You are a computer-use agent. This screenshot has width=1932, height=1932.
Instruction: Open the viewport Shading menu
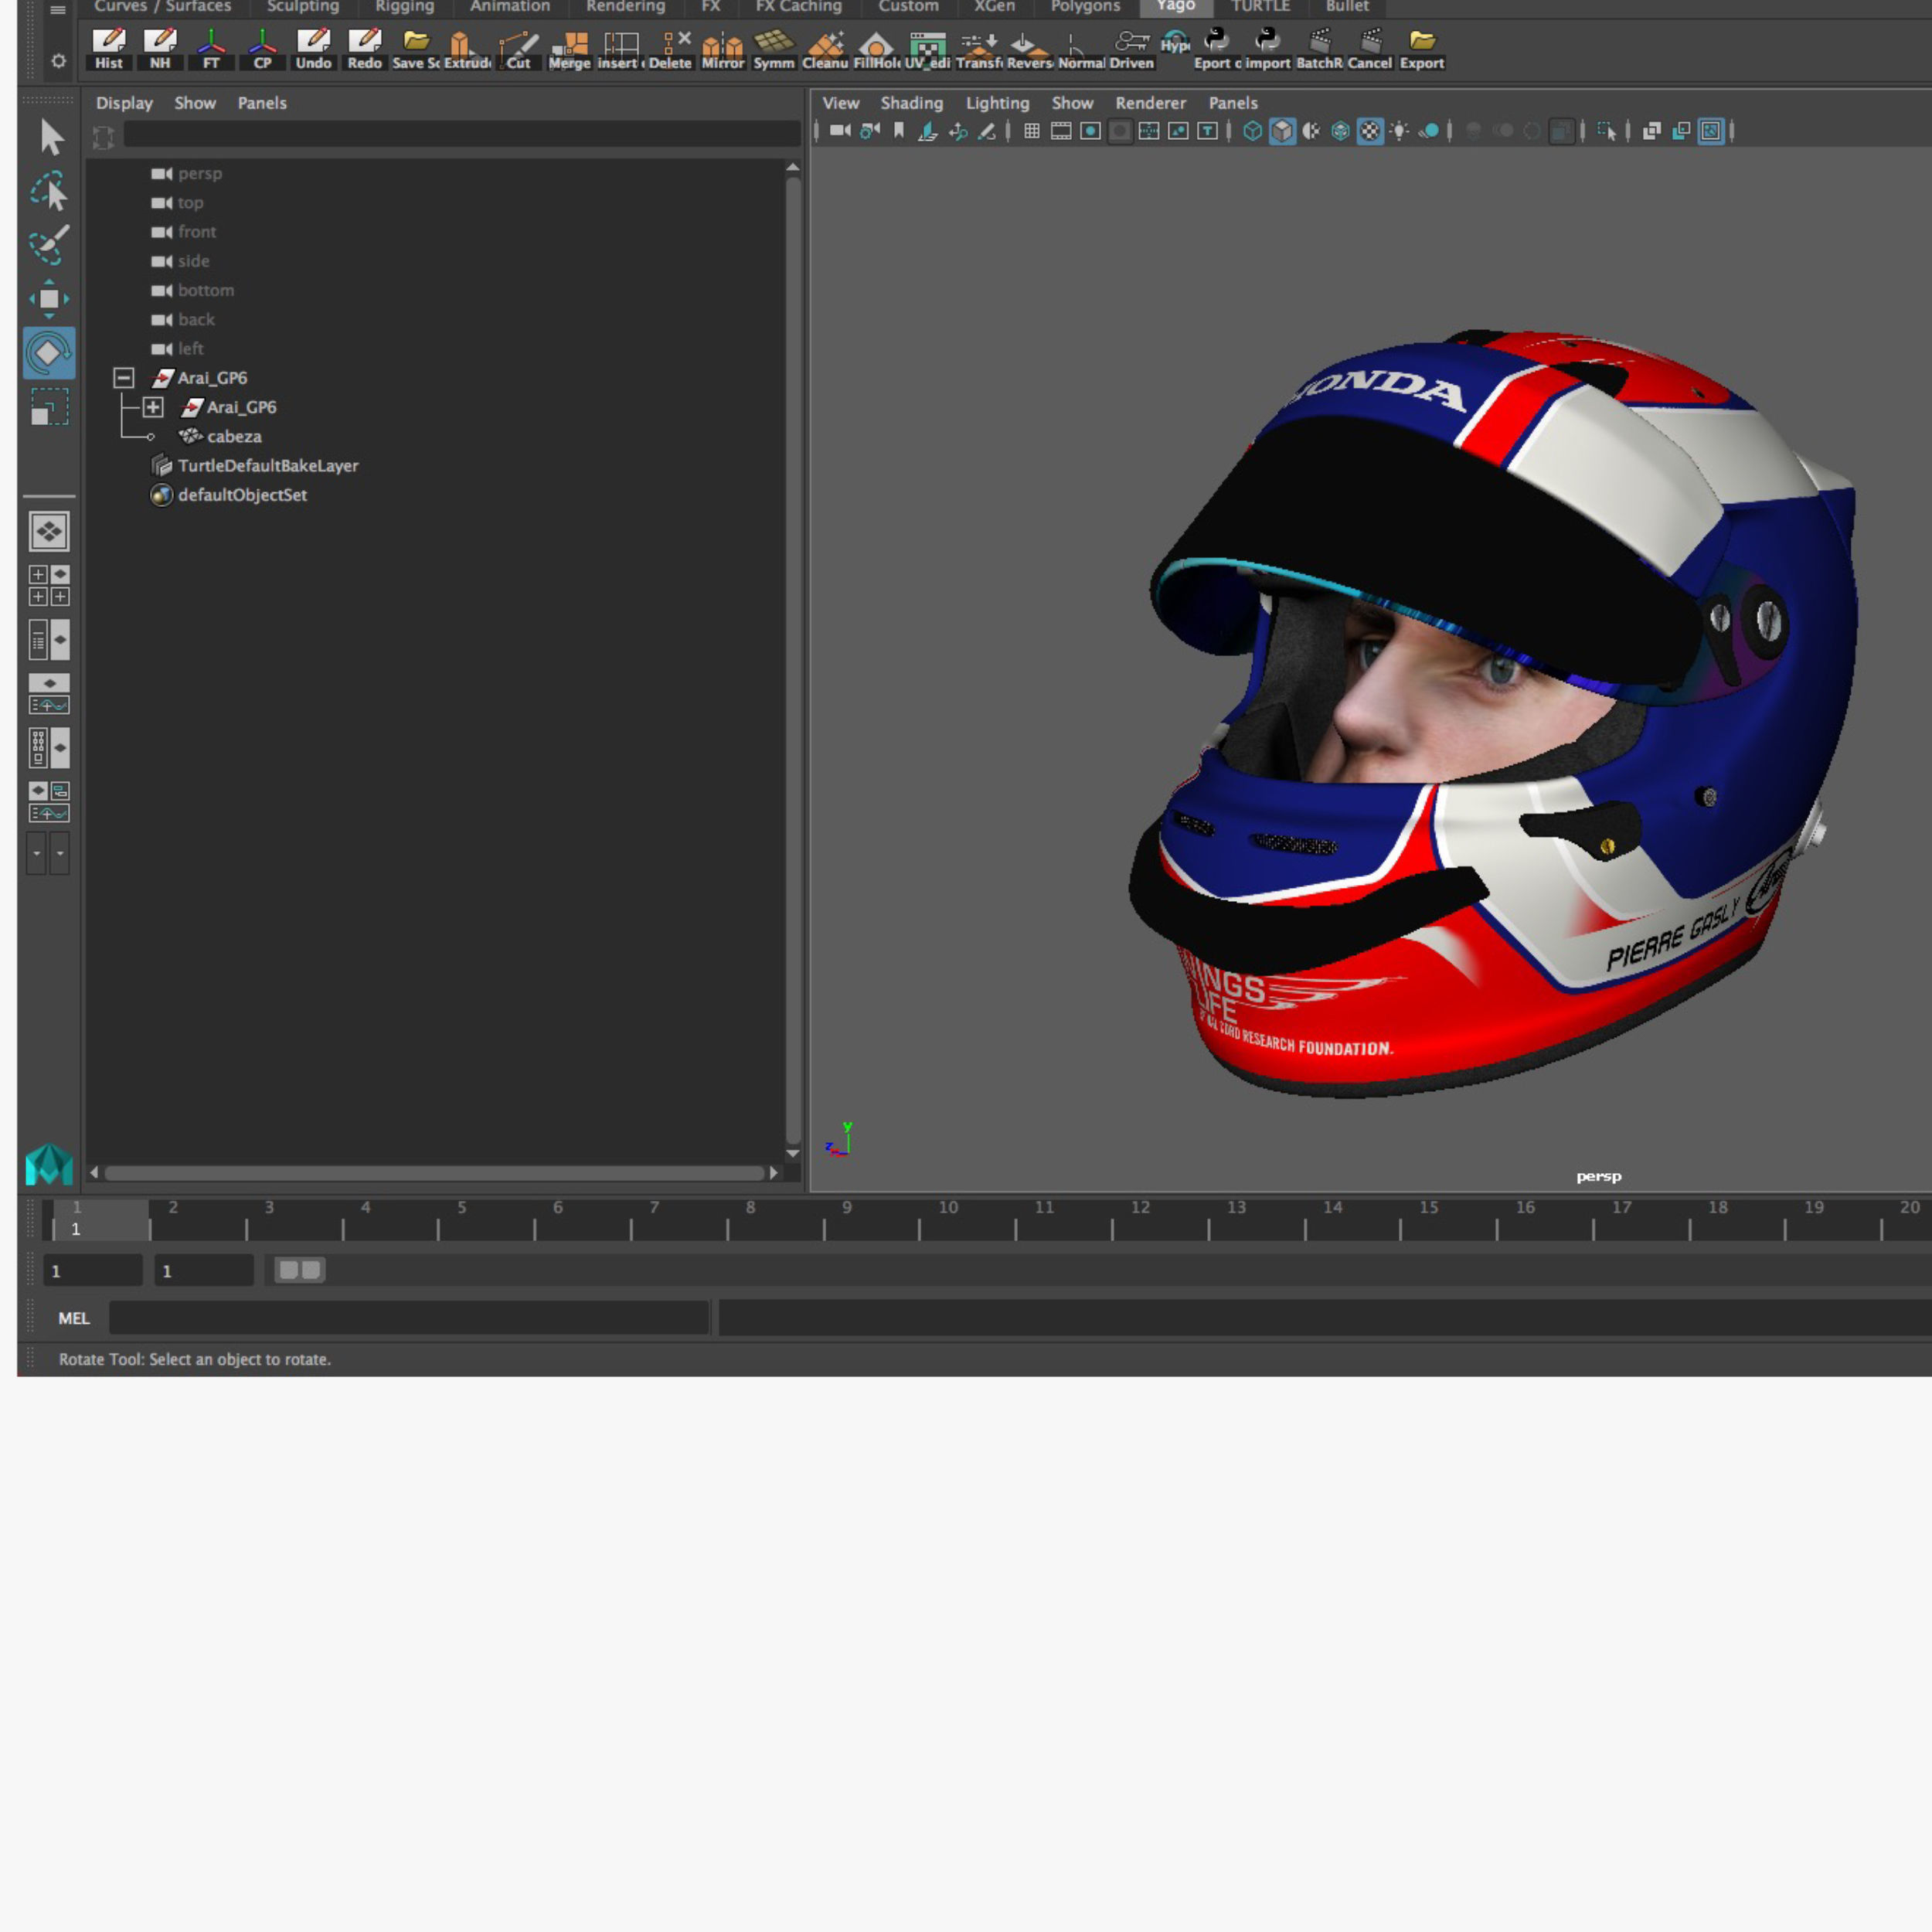911,103
